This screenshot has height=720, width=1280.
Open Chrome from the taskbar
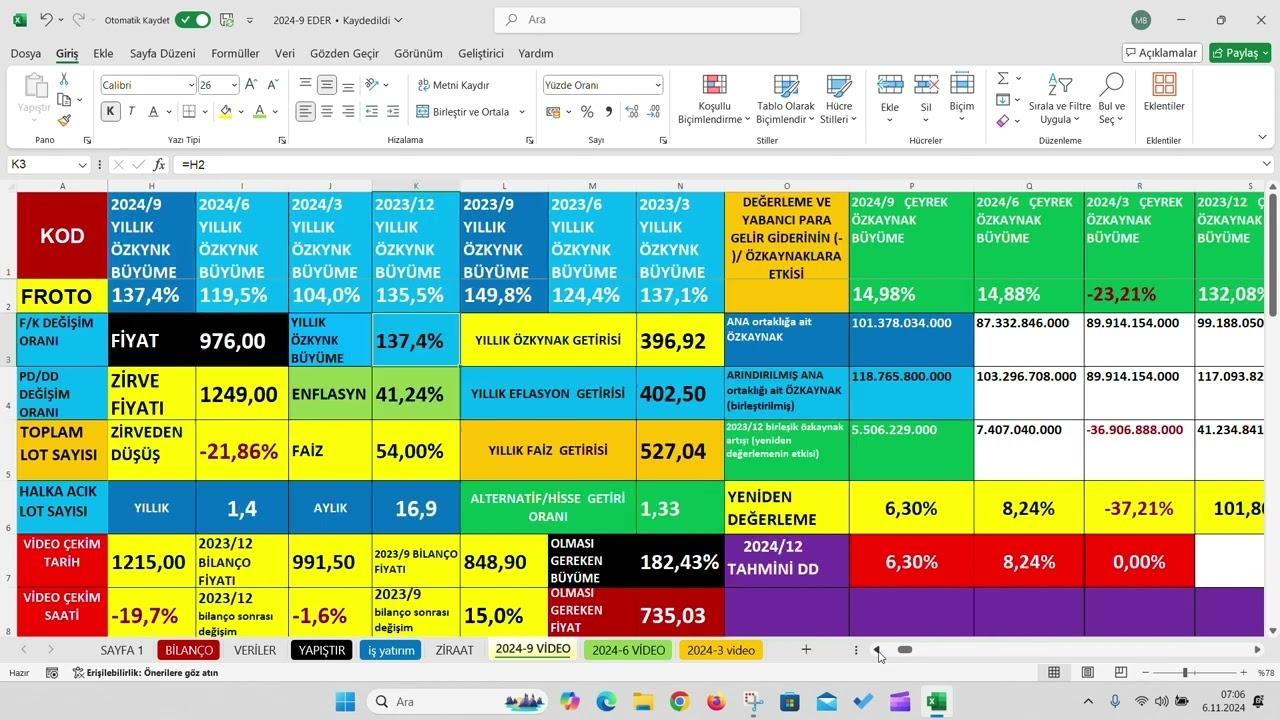click(679, 702)
